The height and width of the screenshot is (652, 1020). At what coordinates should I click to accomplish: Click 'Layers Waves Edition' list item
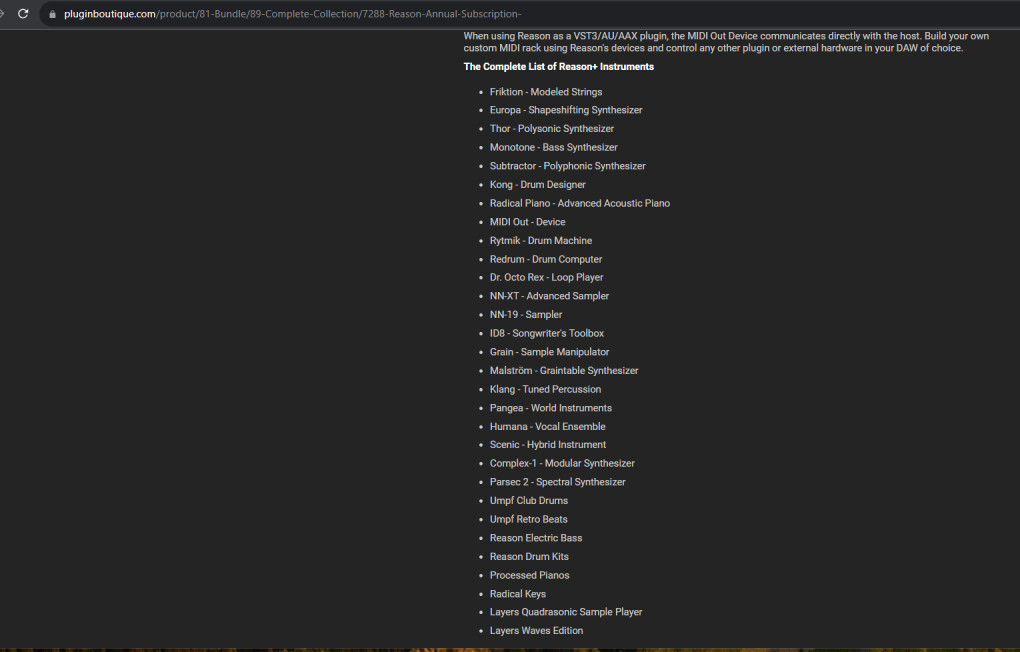537,631
